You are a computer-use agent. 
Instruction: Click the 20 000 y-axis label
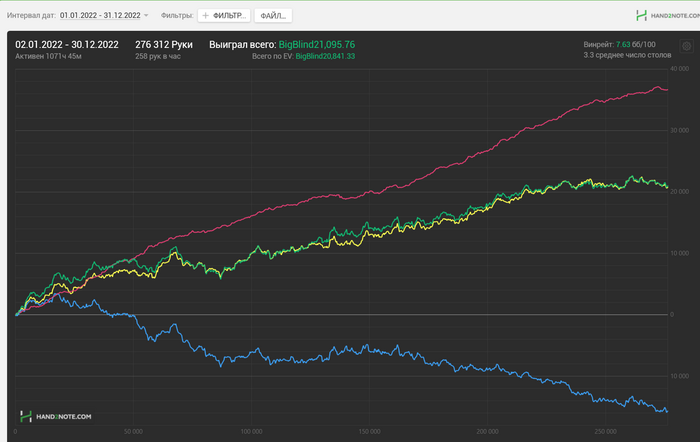pyautogui.click(x=679, y=192)
